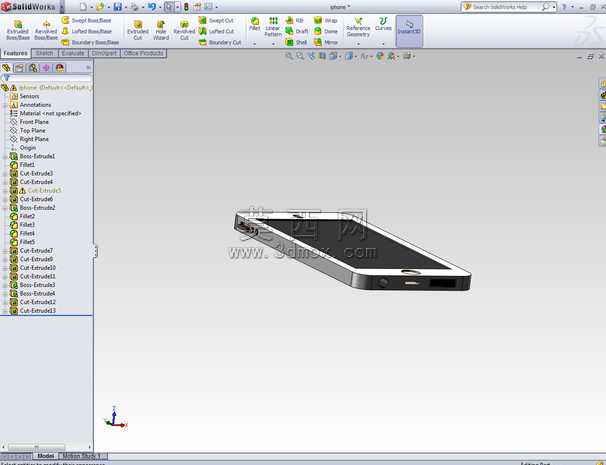Select the Rib tool

tap(294, 20)
